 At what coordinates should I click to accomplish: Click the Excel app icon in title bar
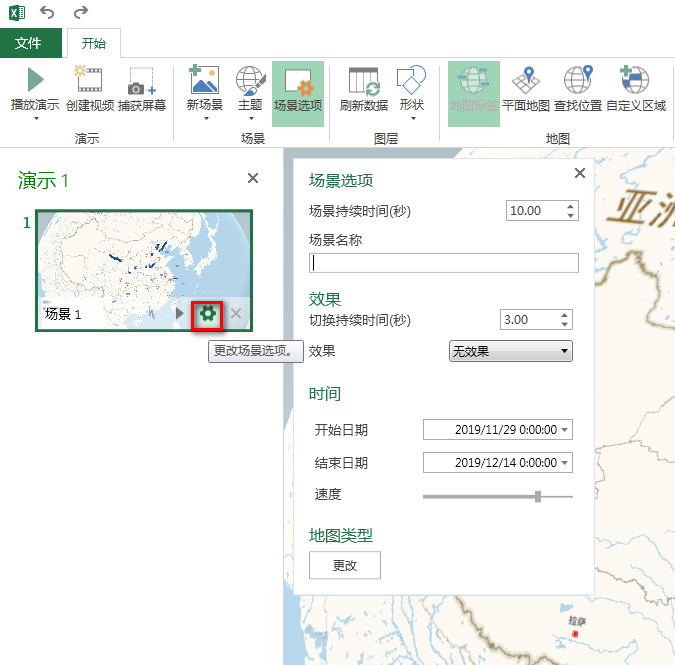[x=17, y=12]
